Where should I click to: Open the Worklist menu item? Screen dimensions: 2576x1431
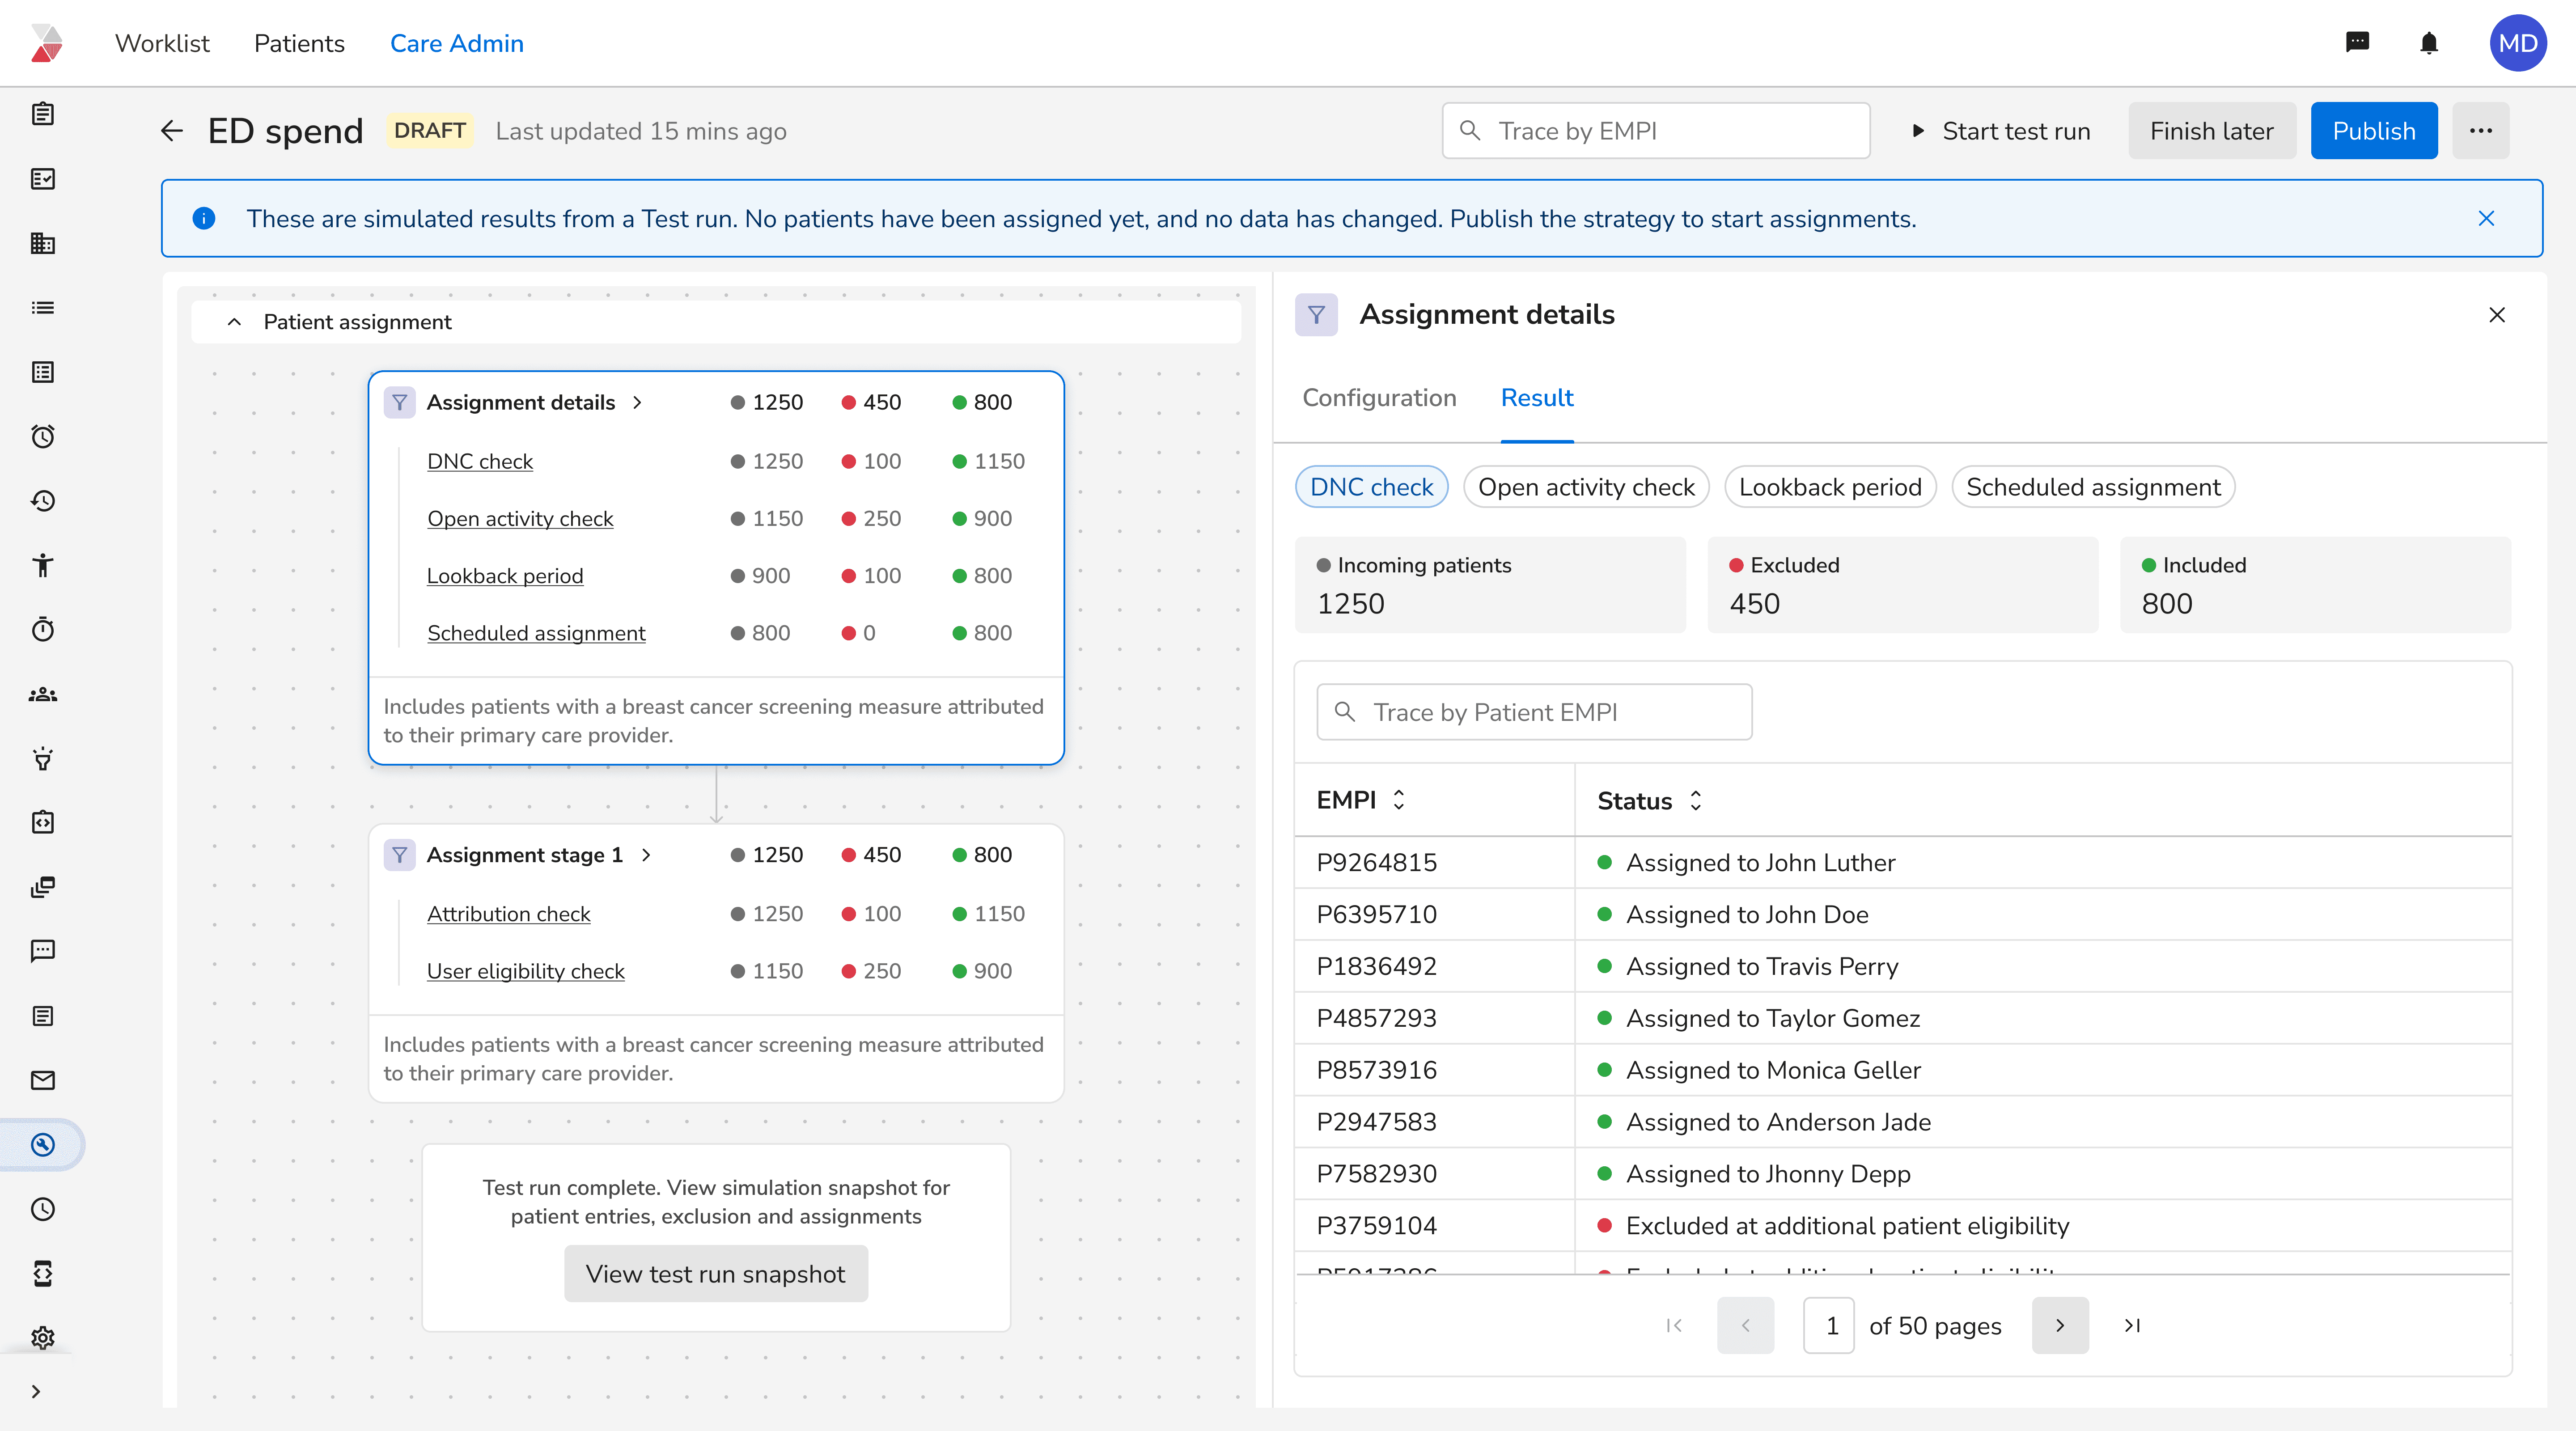[x=162, y=43]
